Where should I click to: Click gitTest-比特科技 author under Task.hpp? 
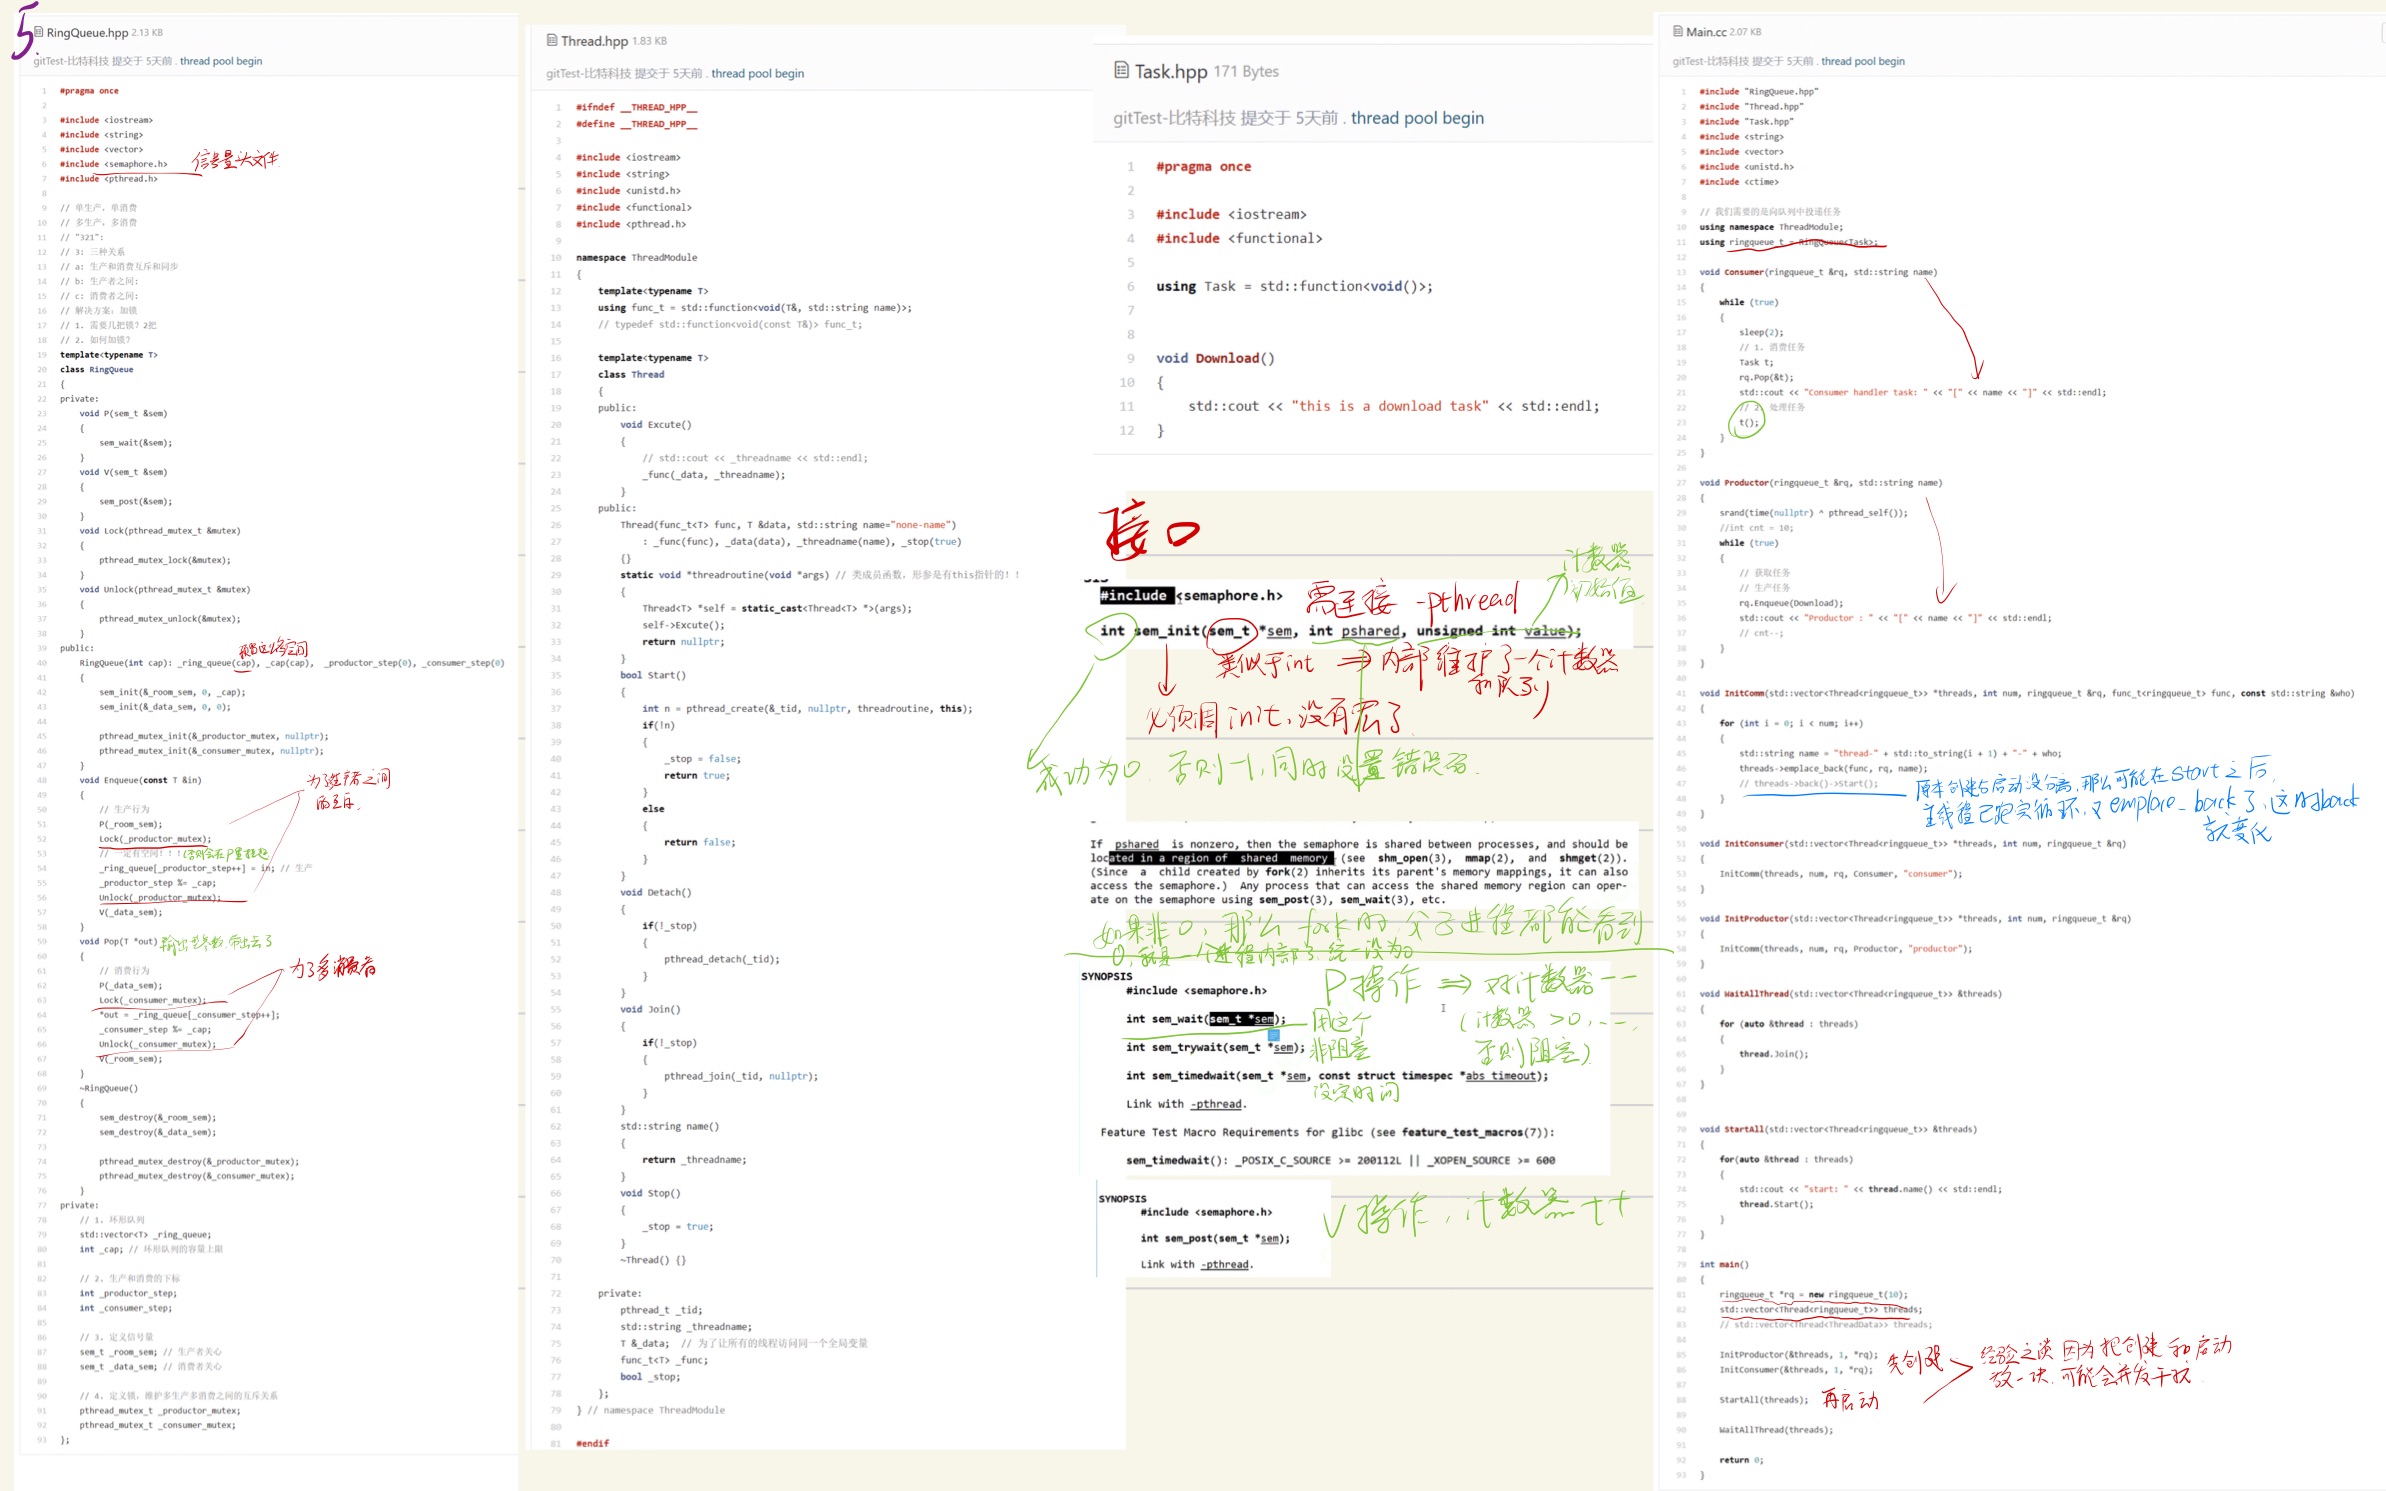point(1174,118)
